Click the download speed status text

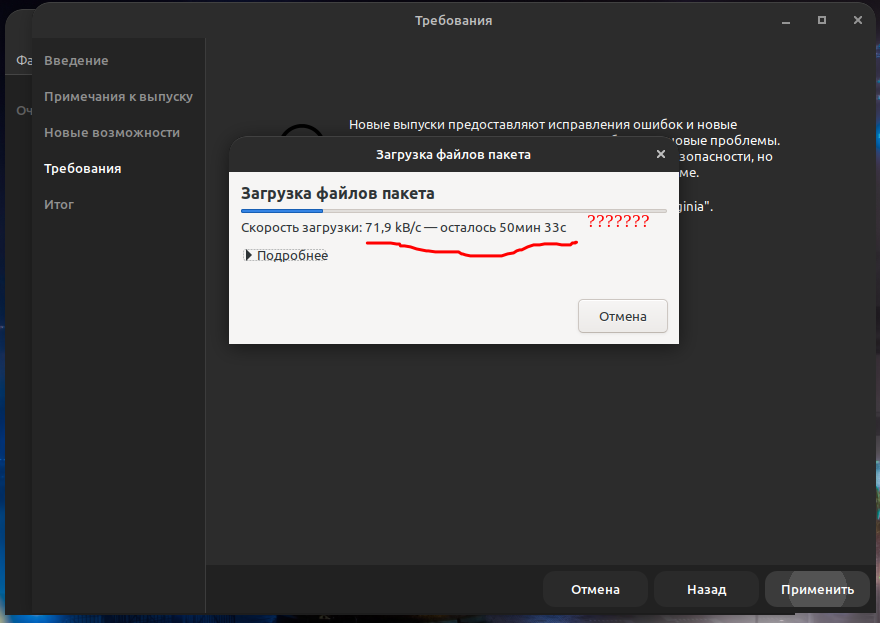coord(402,227)
